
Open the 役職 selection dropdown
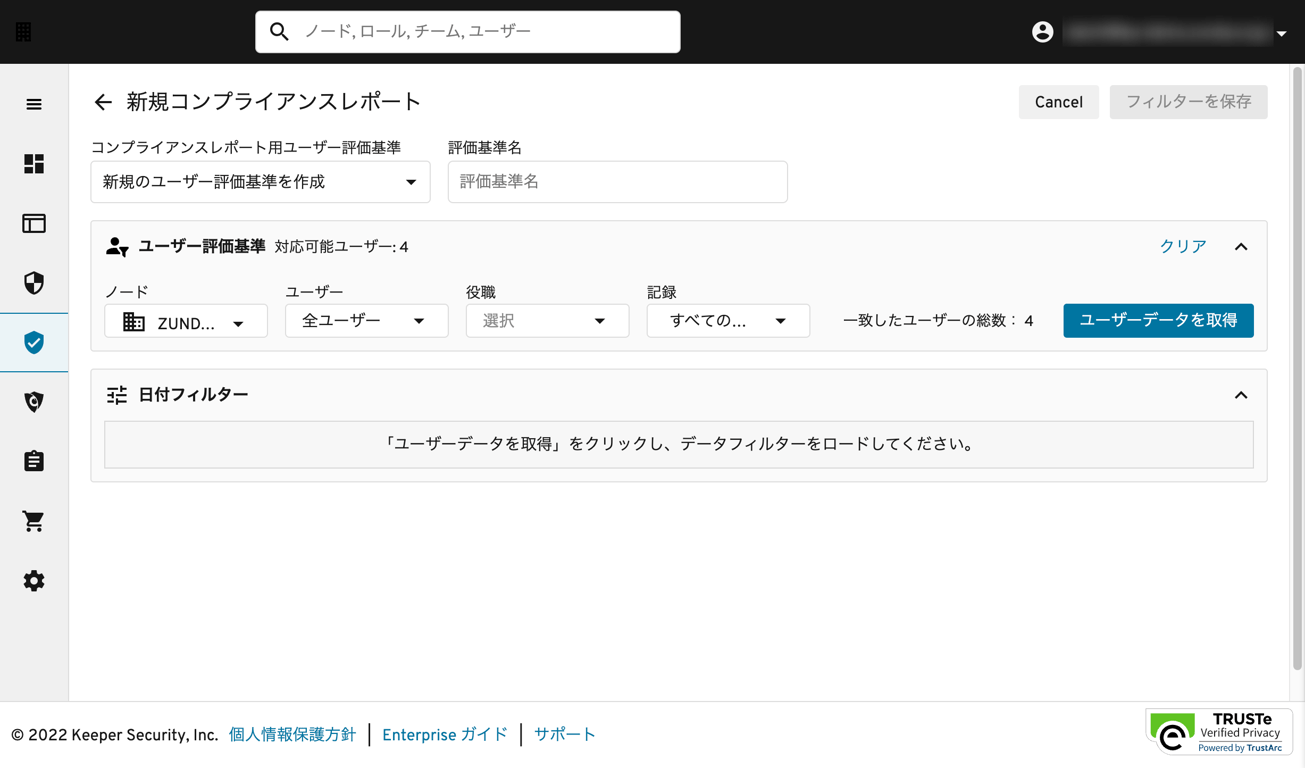tap(546, 321)
